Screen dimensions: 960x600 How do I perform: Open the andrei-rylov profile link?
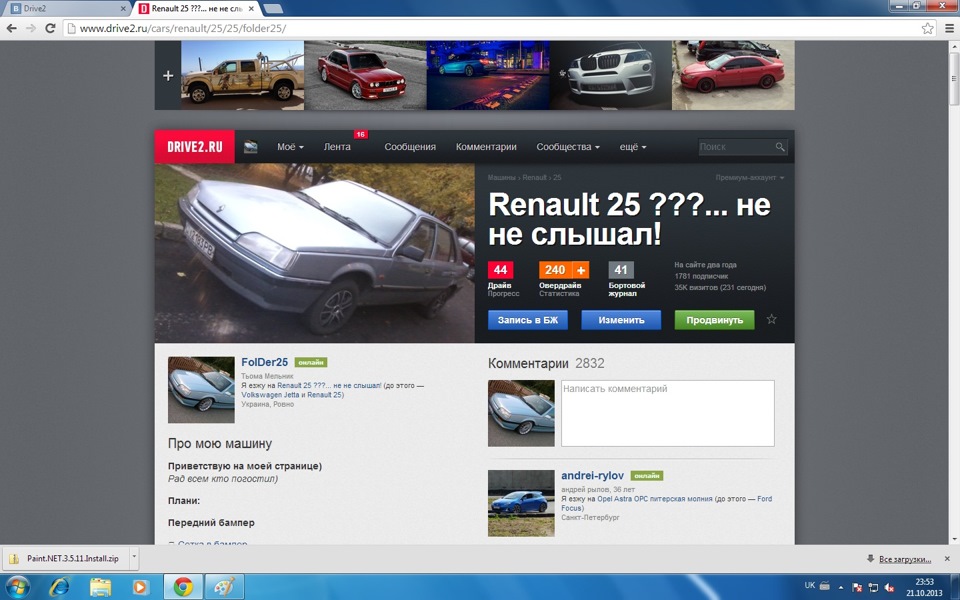click(x=593, y=476)
